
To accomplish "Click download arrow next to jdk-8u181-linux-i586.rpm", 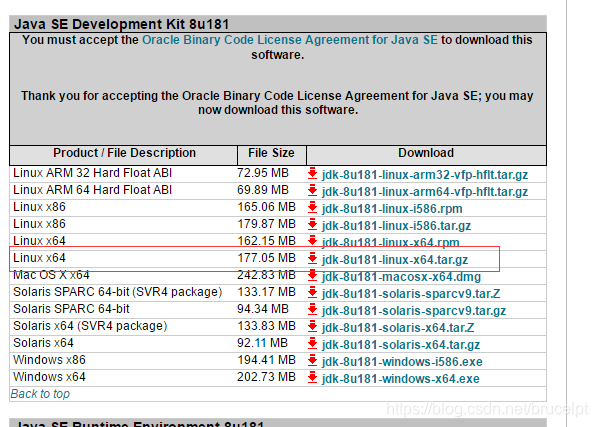I will pyautogui.click(x=312, y=207).
